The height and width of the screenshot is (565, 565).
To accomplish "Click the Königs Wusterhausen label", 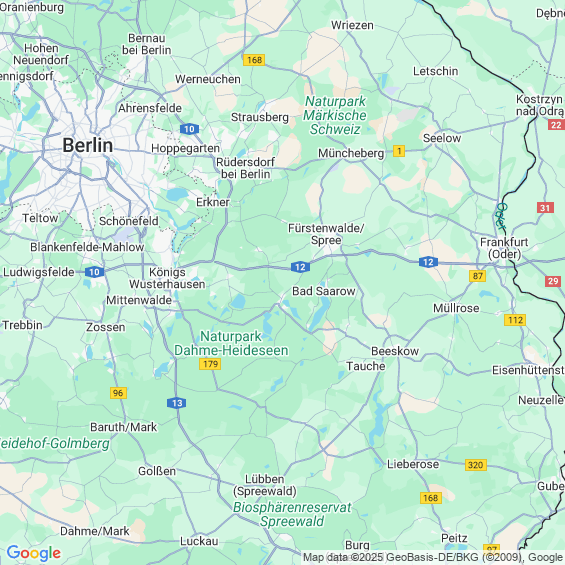I will [x=167, y=278].
